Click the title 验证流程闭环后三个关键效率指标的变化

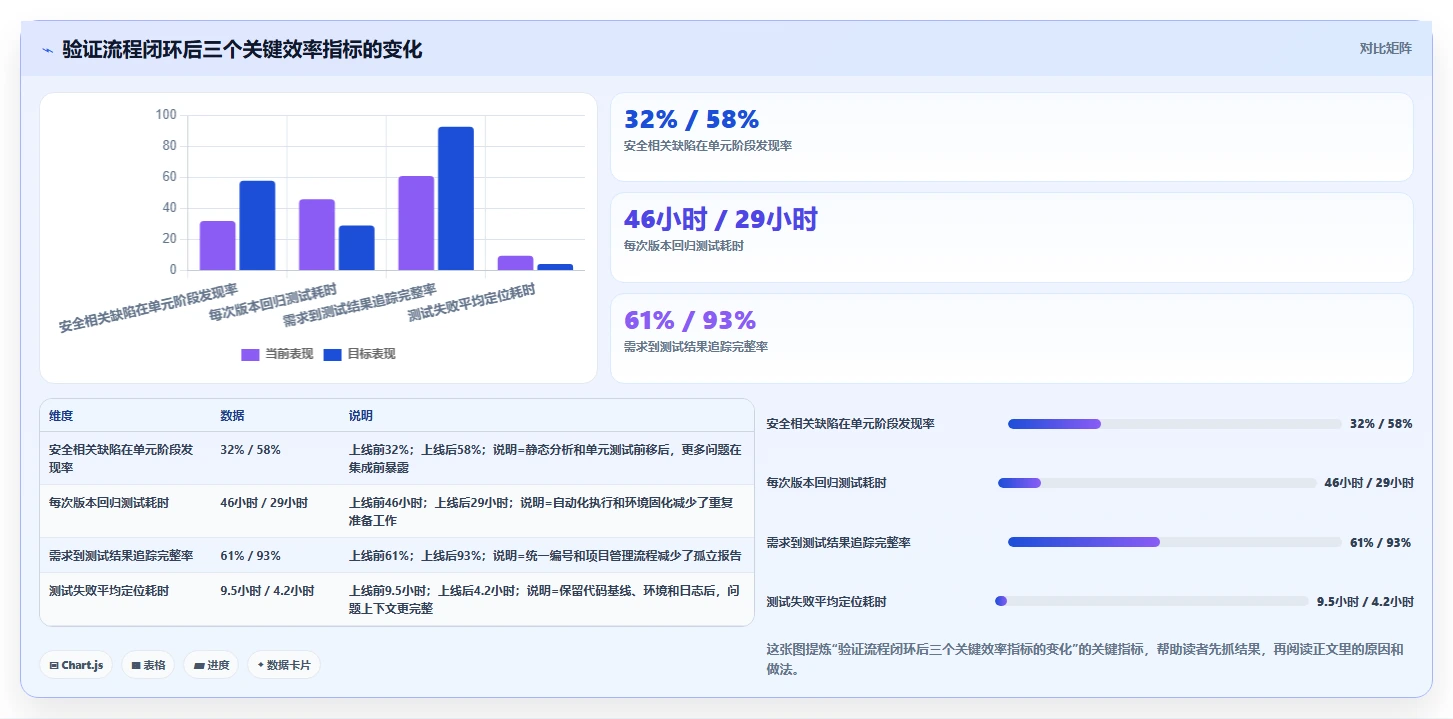(242, 49)
